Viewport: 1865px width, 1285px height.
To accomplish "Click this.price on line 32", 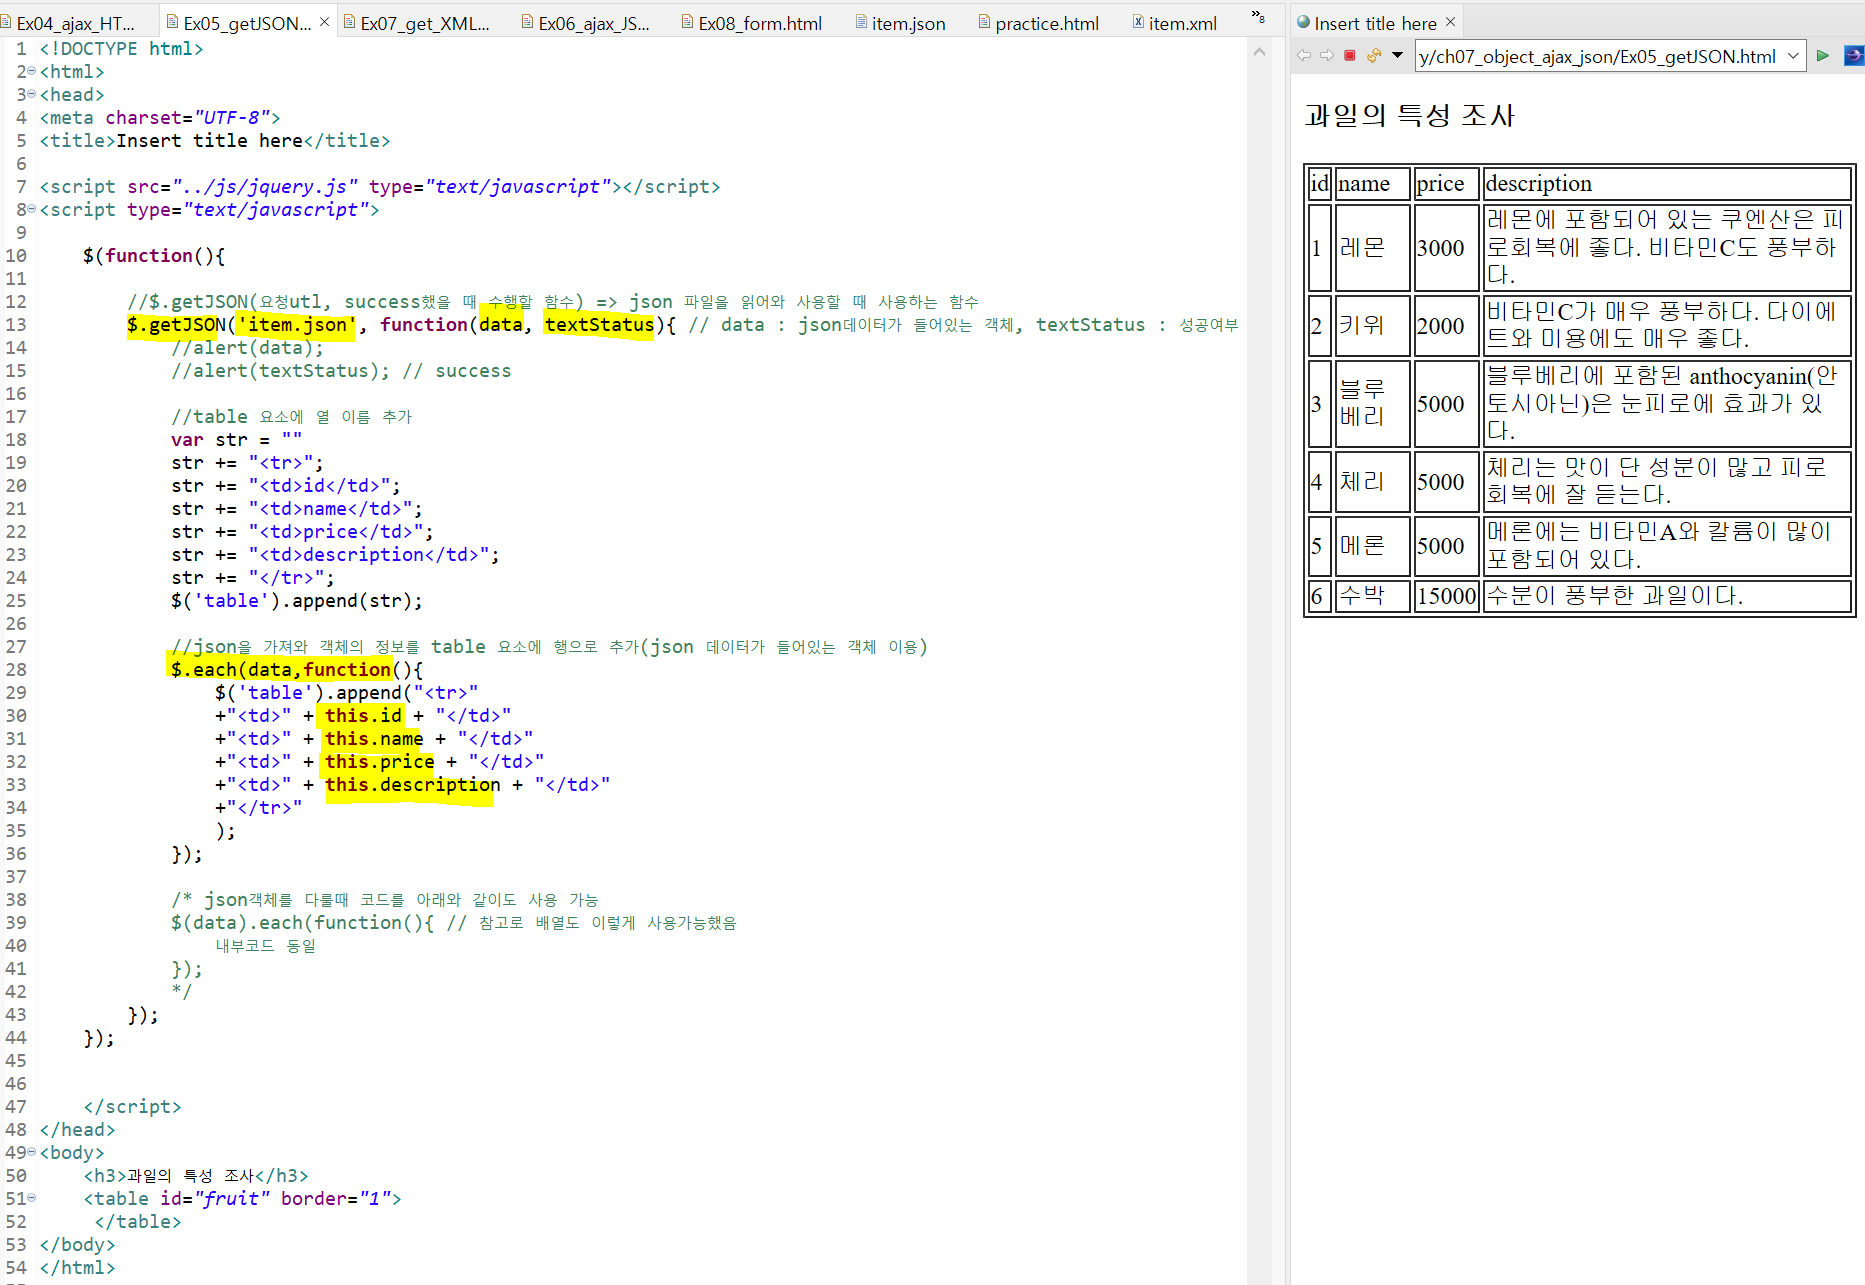I will coord(380,762).
